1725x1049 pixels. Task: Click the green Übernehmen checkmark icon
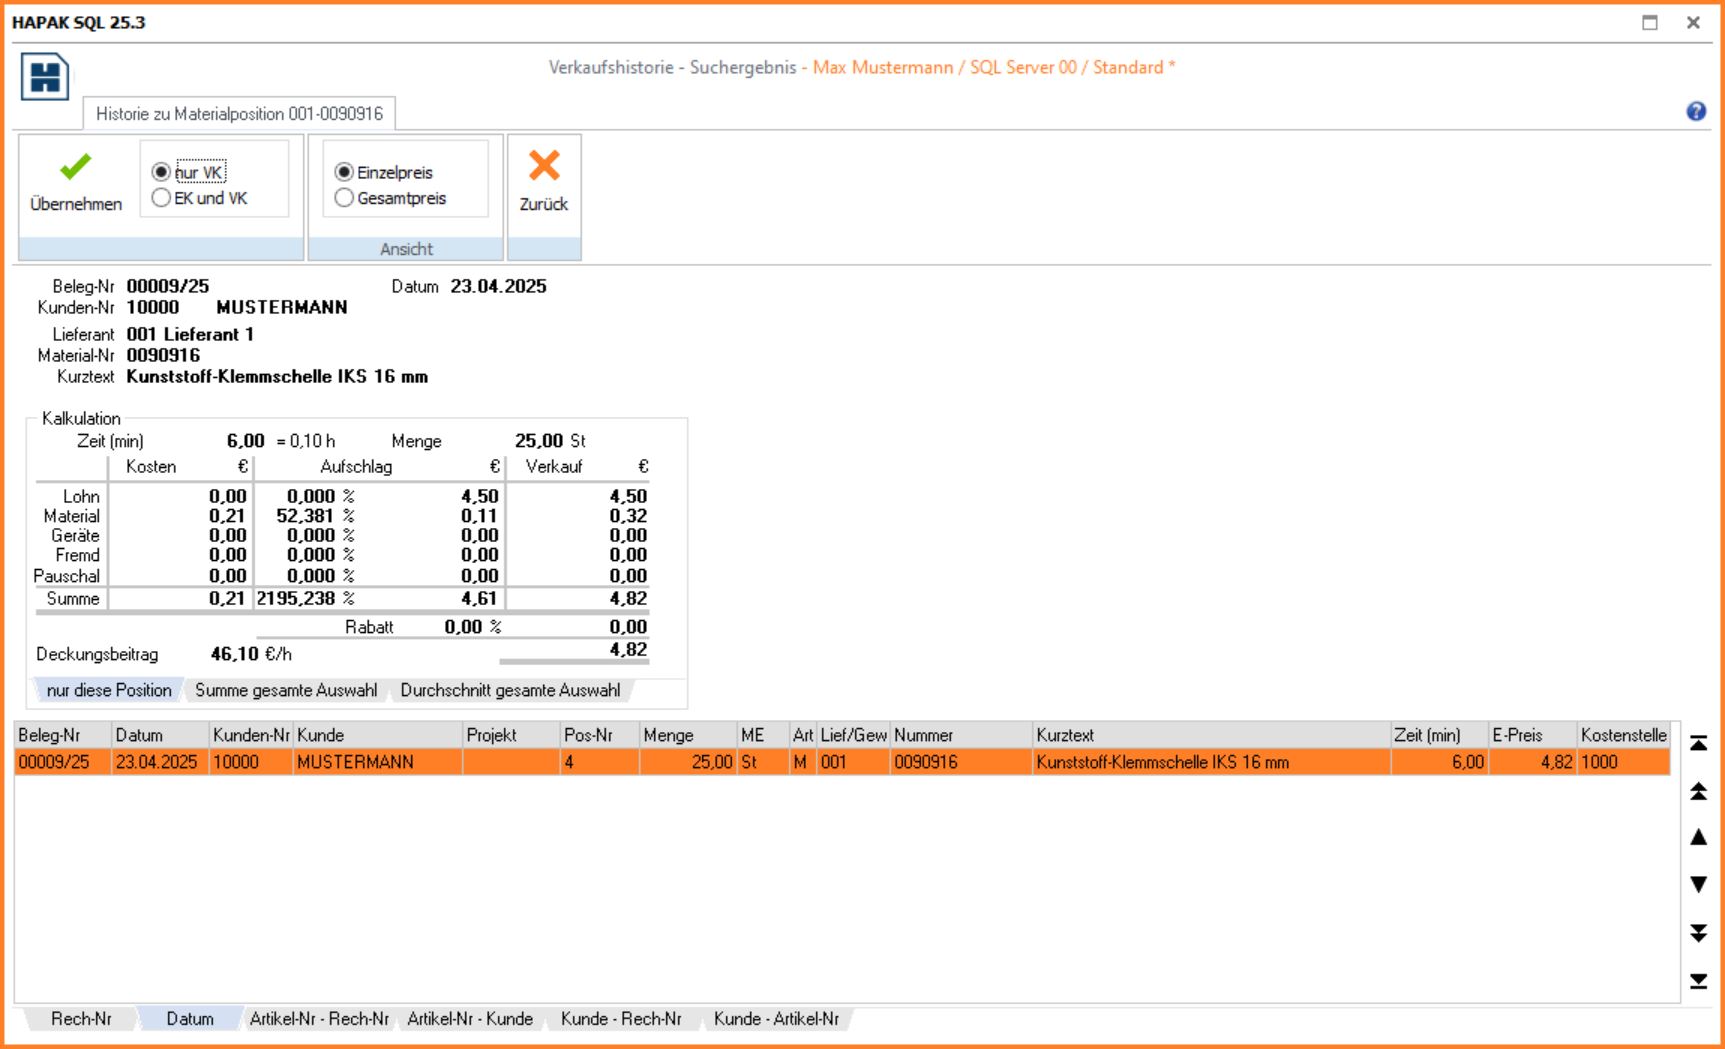[75, 167]
